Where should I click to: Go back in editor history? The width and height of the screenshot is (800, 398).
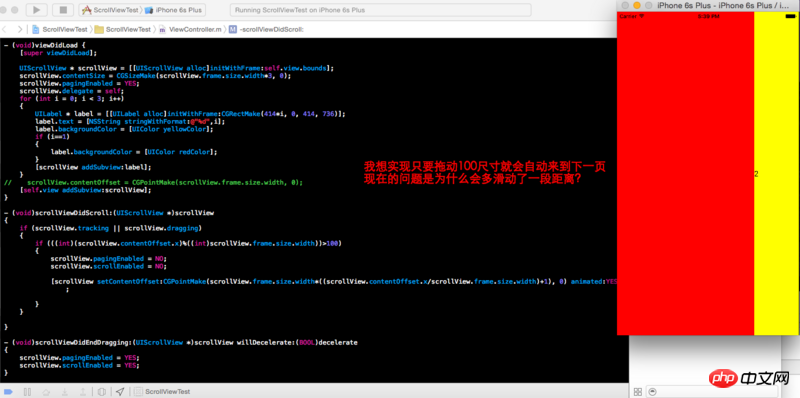coord(5,30)
